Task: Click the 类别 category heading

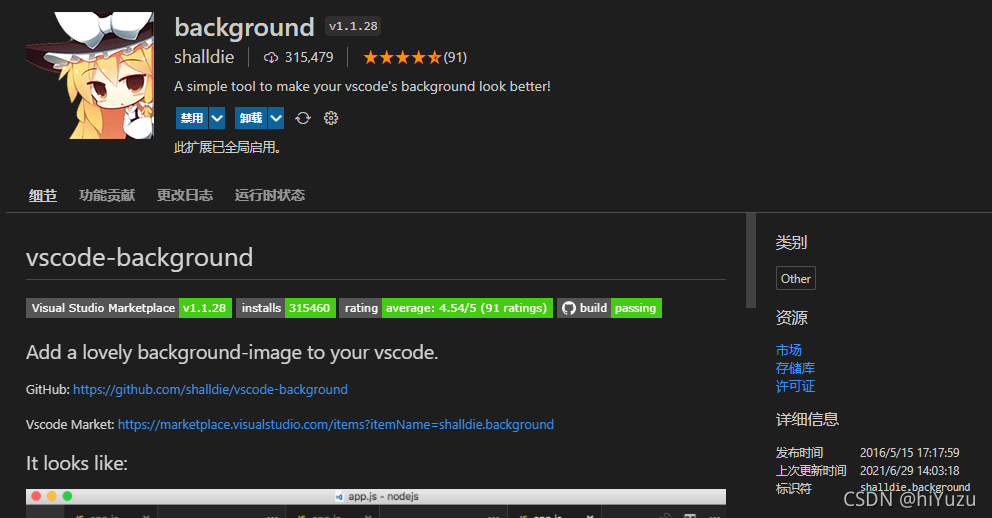Action: click(x=791, y=242)
